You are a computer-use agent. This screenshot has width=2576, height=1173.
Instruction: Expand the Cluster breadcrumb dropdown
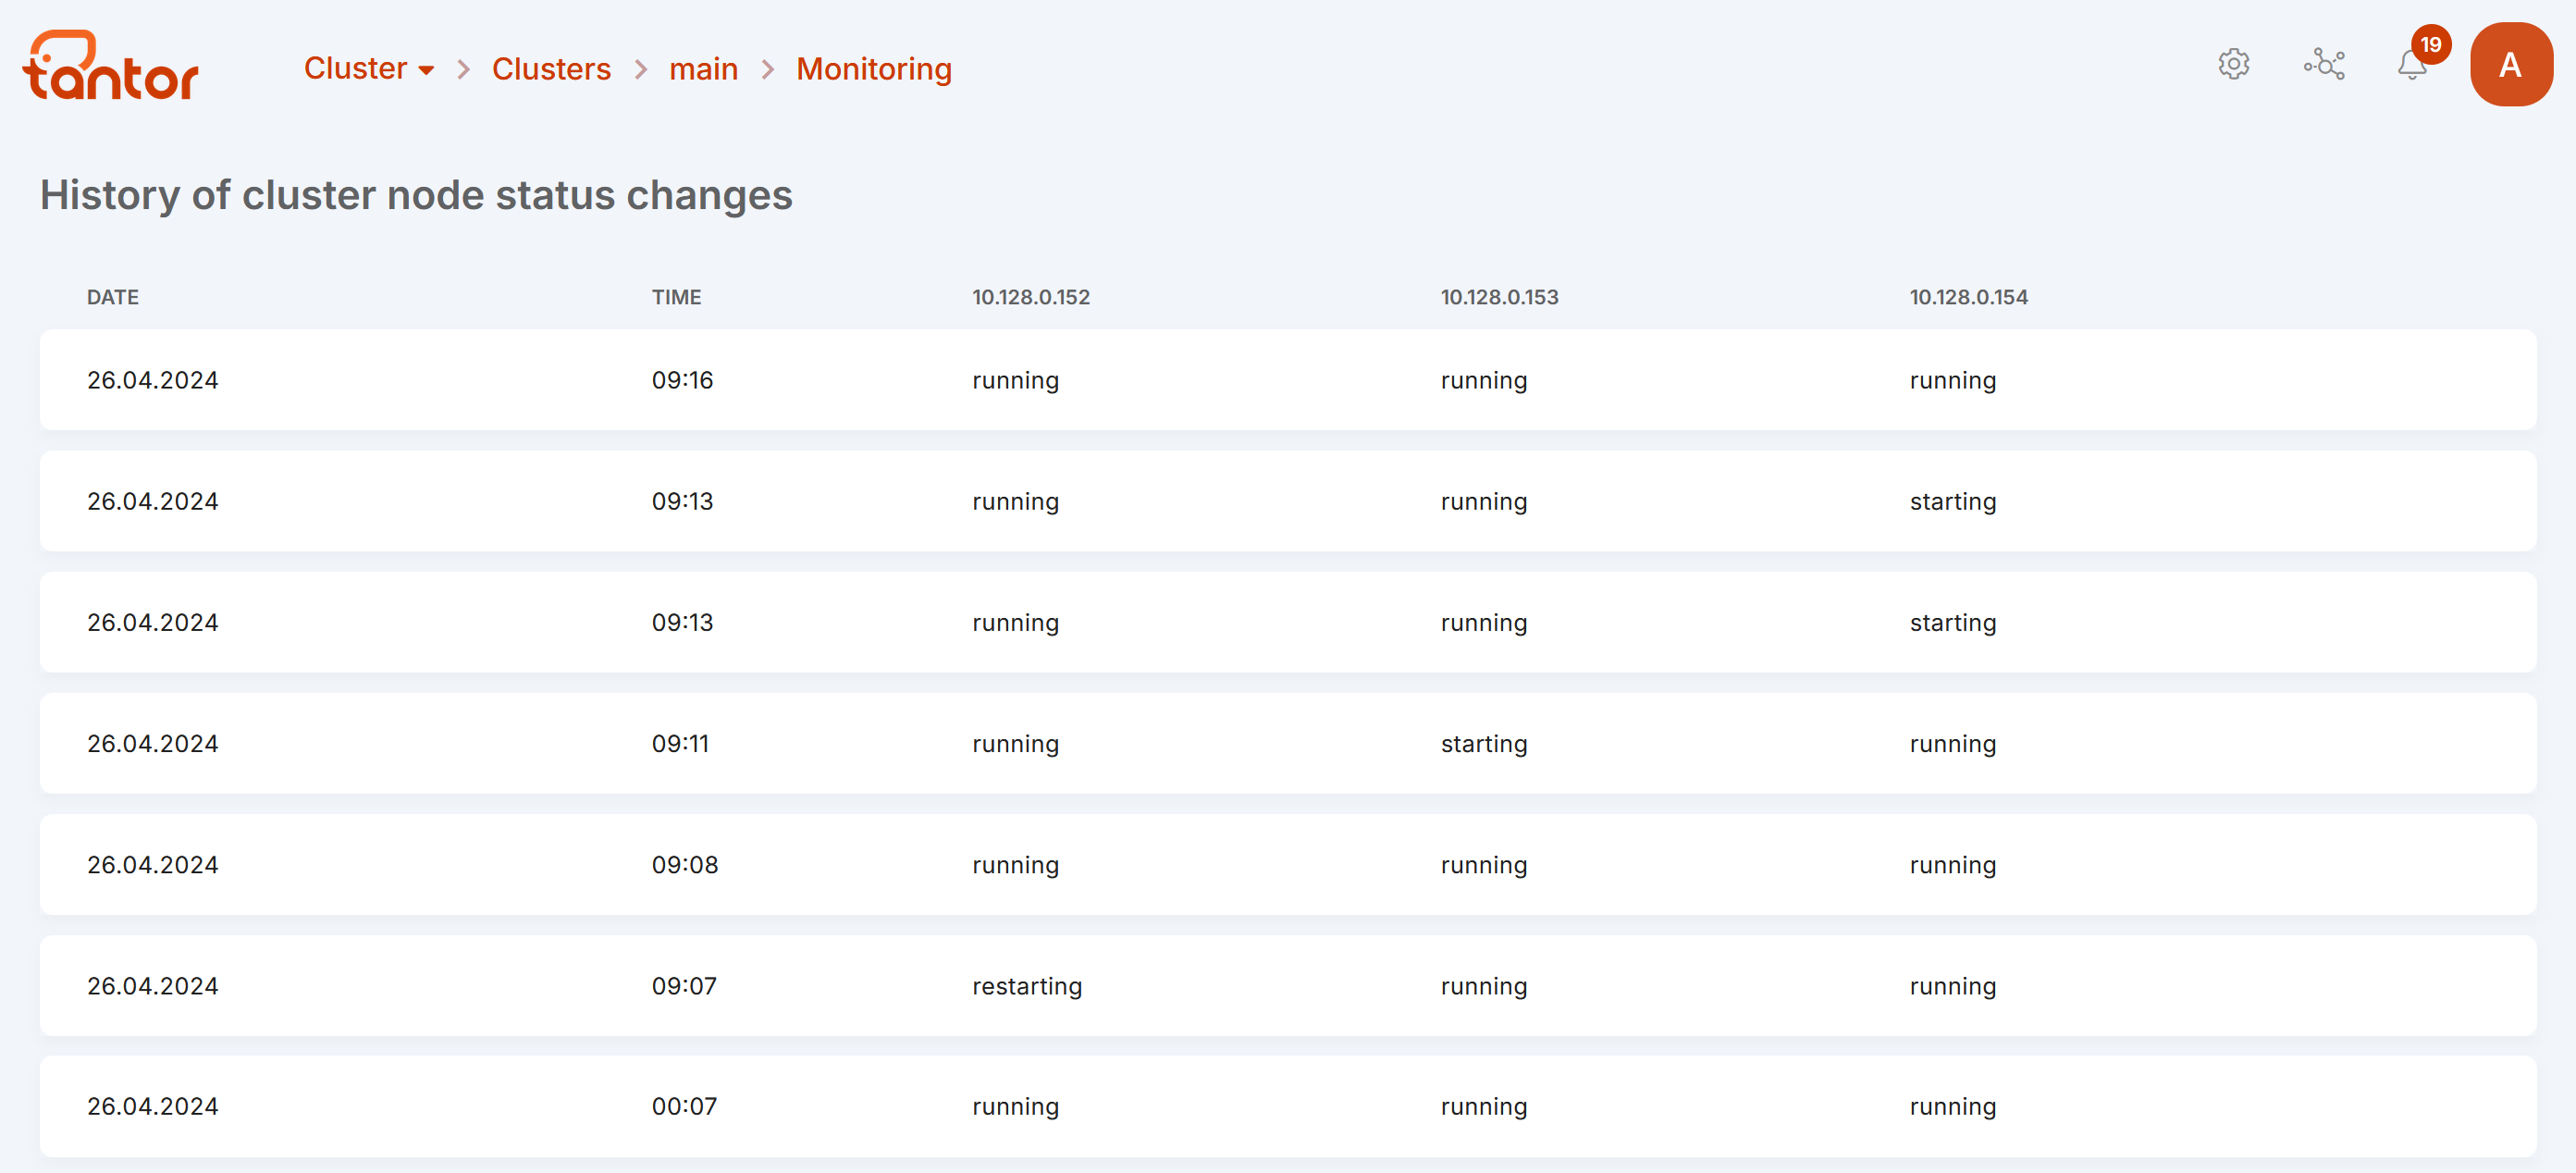pos(369,68)
